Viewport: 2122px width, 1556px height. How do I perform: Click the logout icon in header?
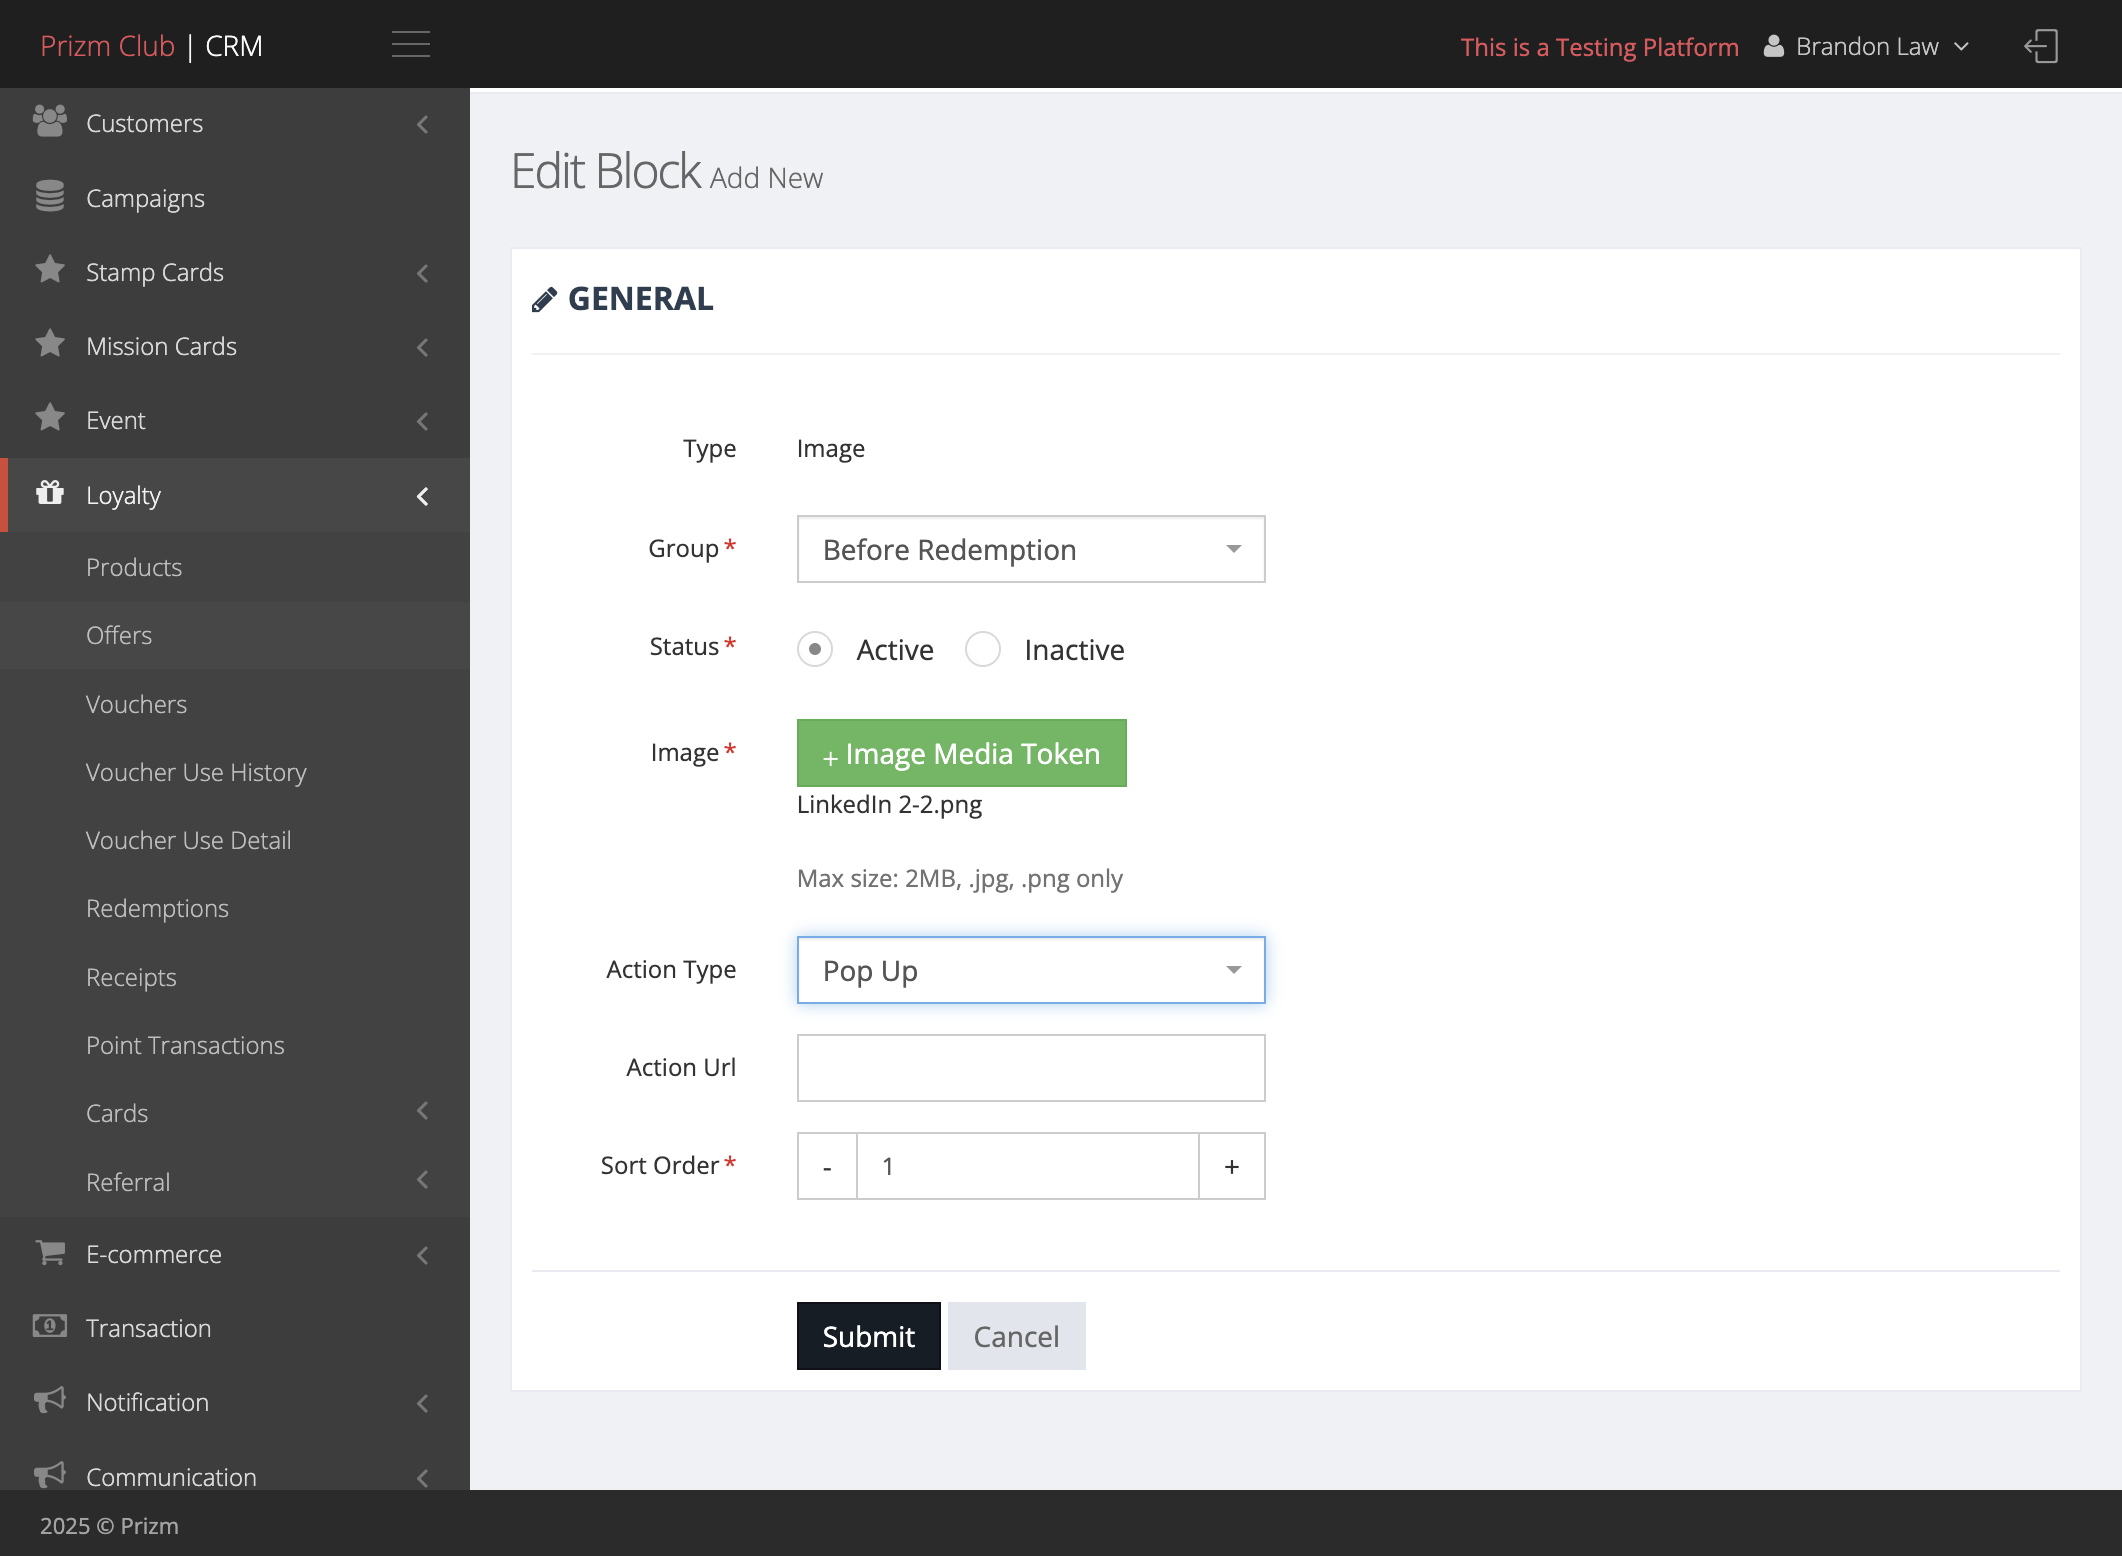2041,46
